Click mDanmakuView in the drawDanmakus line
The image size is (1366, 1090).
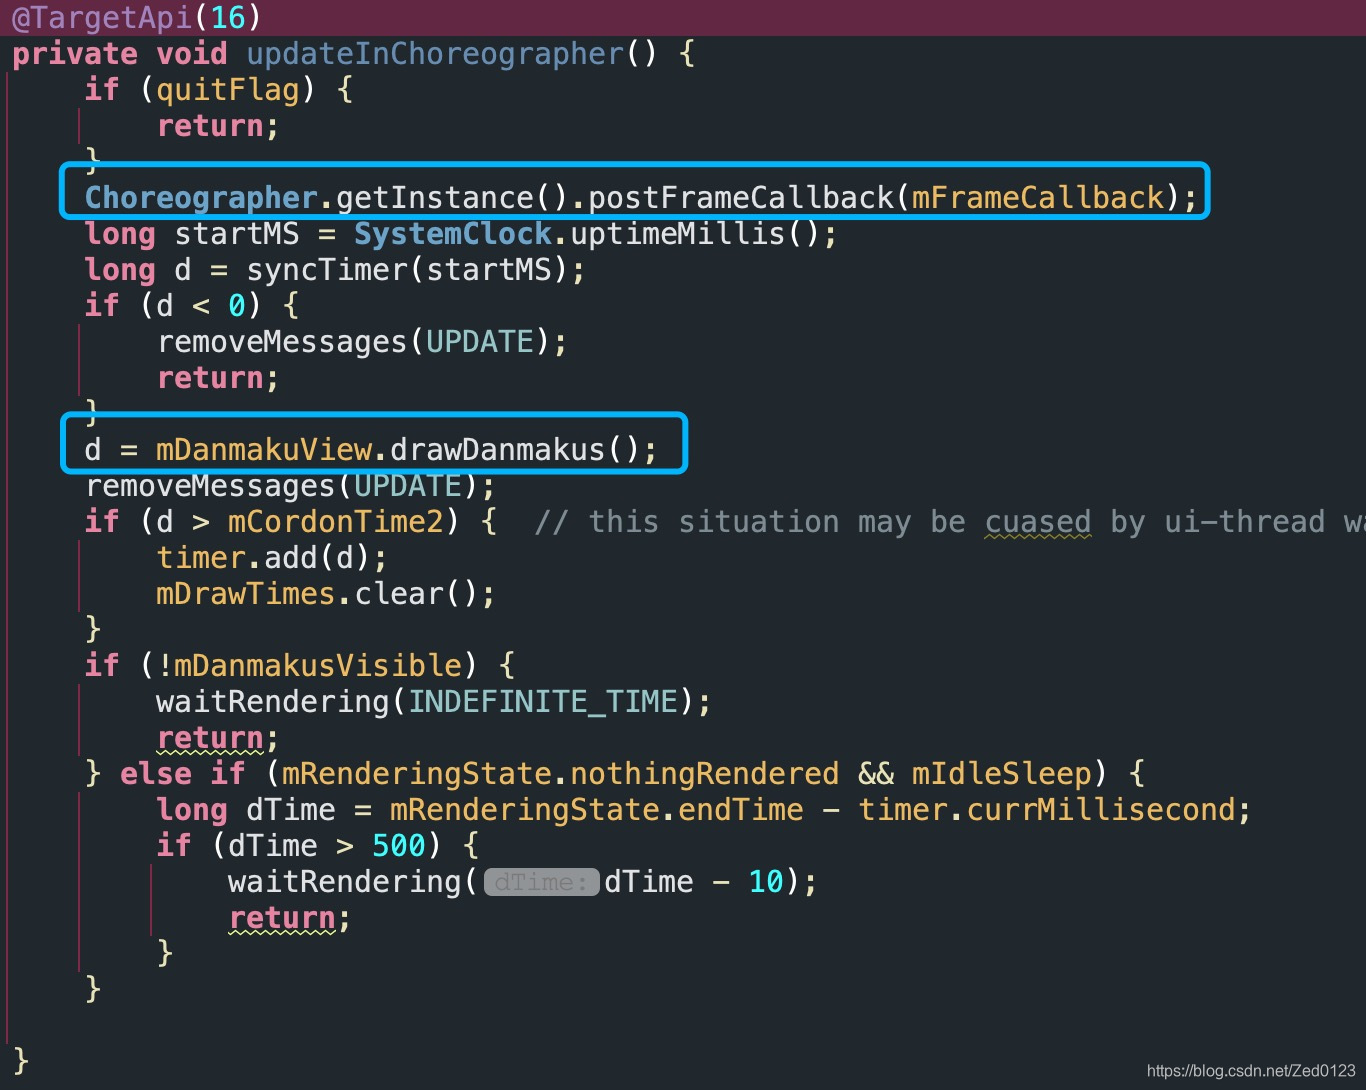tap(264, 450)
